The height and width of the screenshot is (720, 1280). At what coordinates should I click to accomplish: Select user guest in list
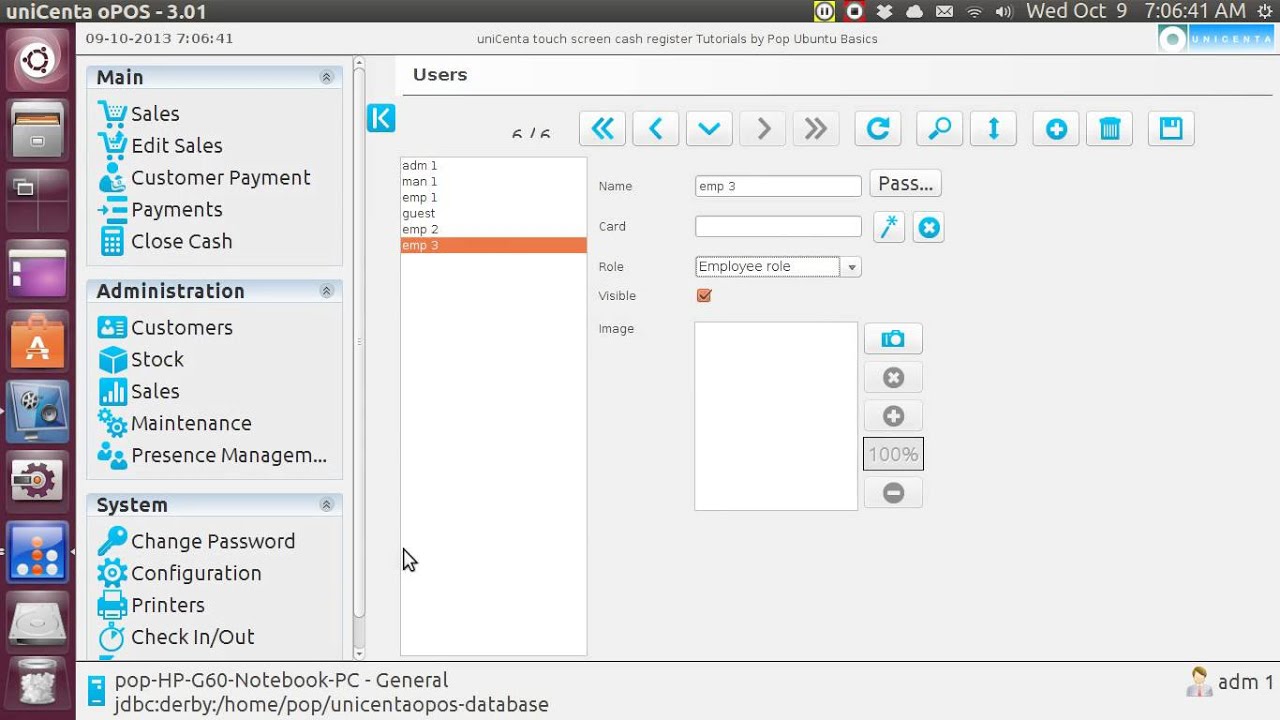(x=493, y=214)
